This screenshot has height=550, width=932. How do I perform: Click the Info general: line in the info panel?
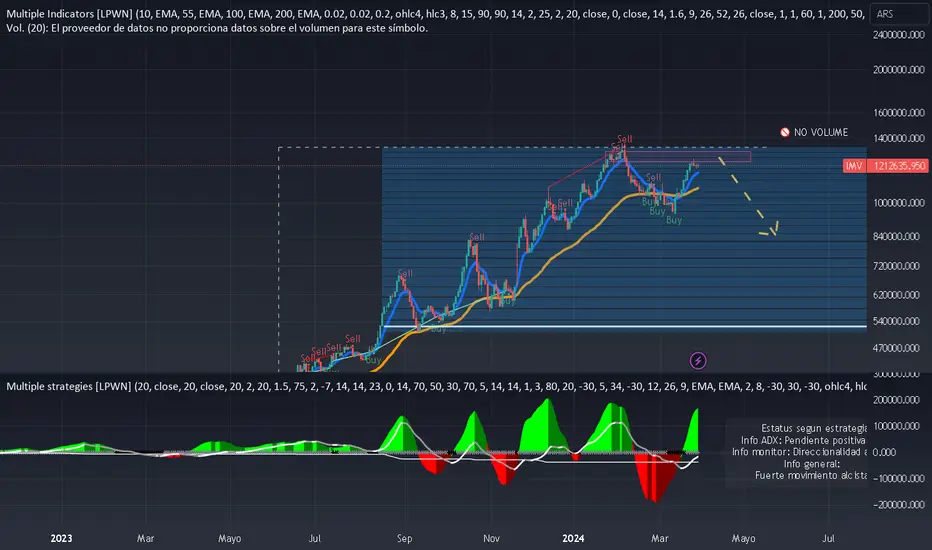811,464
